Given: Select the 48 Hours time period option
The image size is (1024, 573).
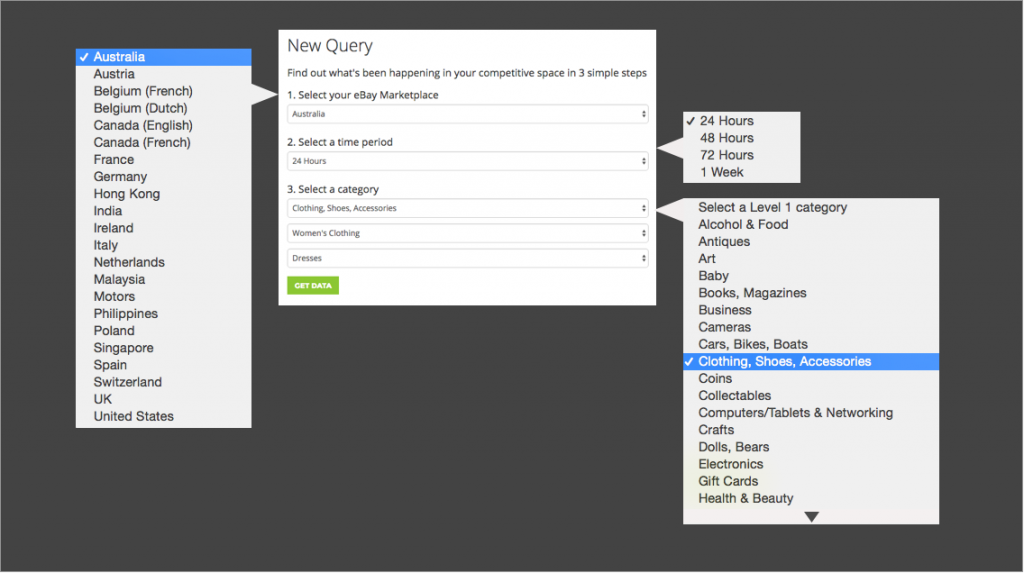Looking at the screenshot, I should click(x=741, y=138).
